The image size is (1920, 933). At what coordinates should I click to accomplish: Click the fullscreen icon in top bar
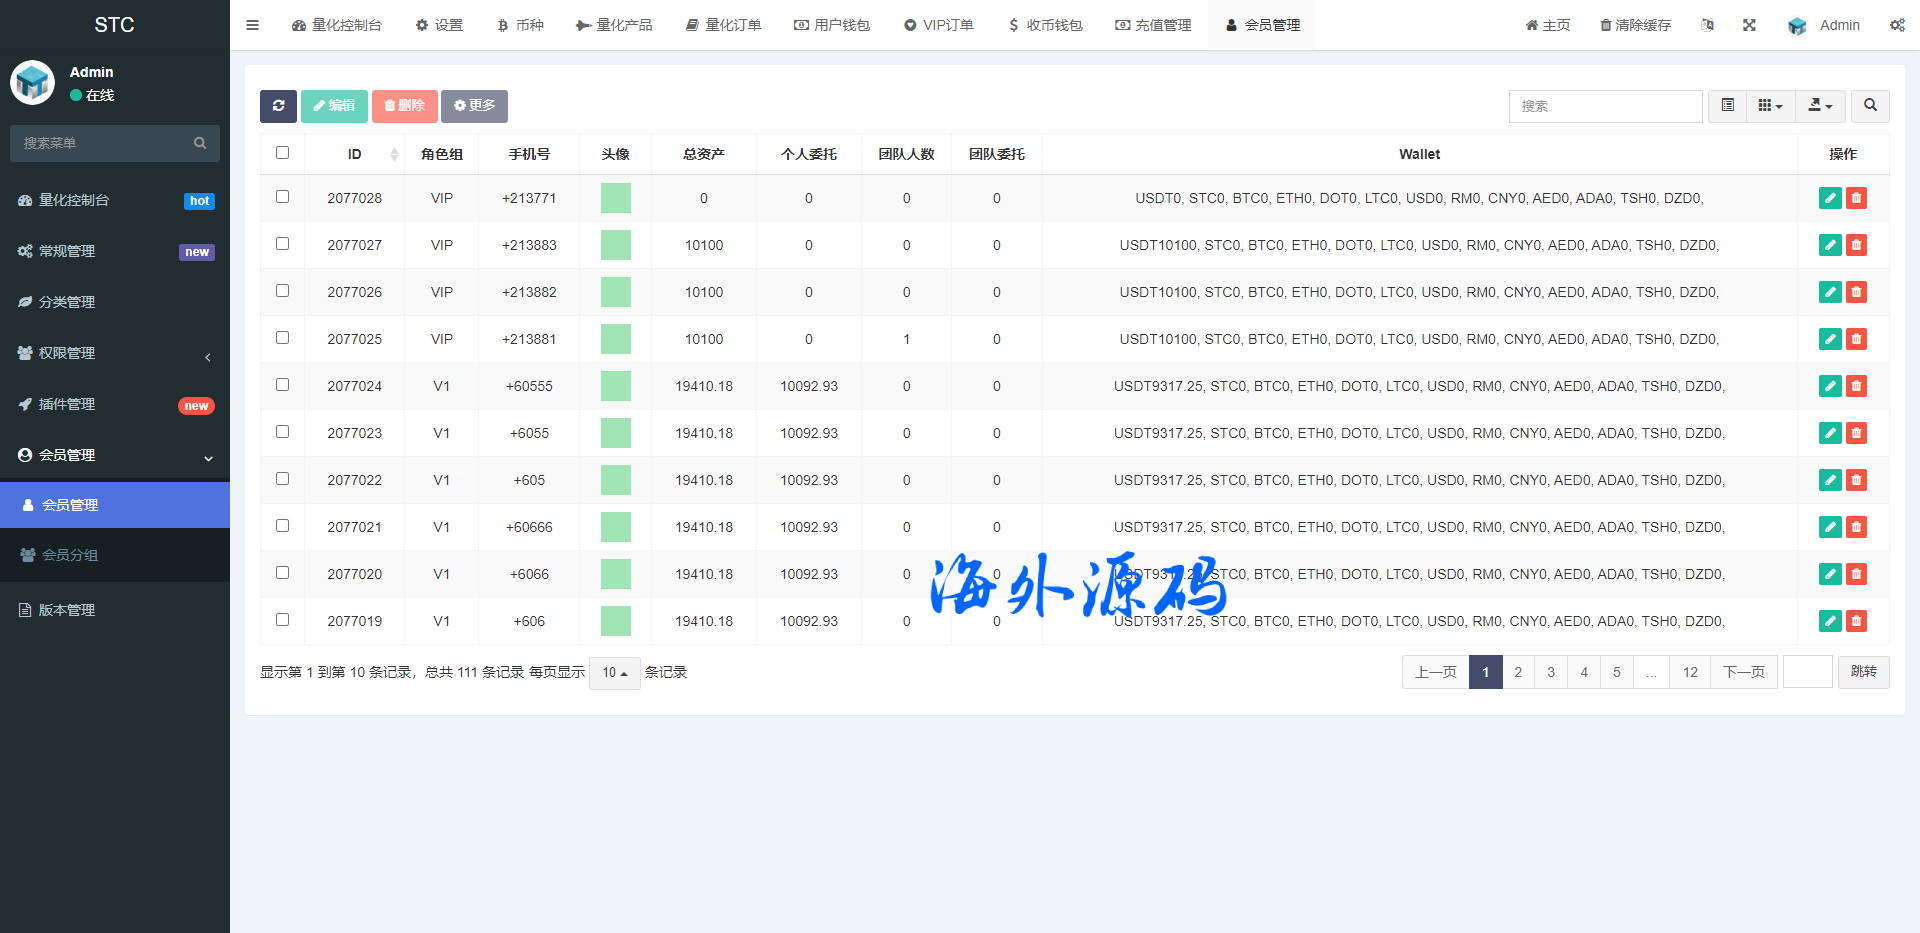coord(1749,25)
